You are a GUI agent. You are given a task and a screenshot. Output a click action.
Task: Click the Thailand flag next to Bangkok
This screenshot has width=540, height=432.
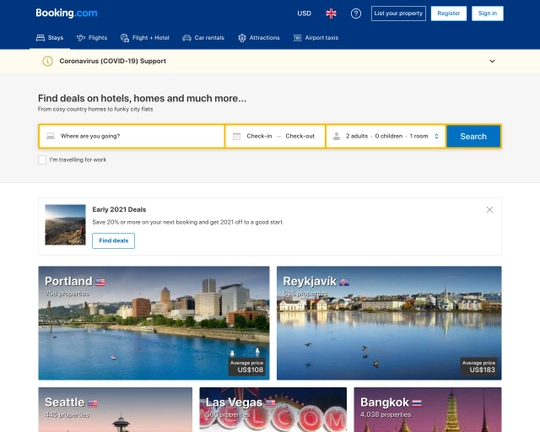[x=417, y=403]
